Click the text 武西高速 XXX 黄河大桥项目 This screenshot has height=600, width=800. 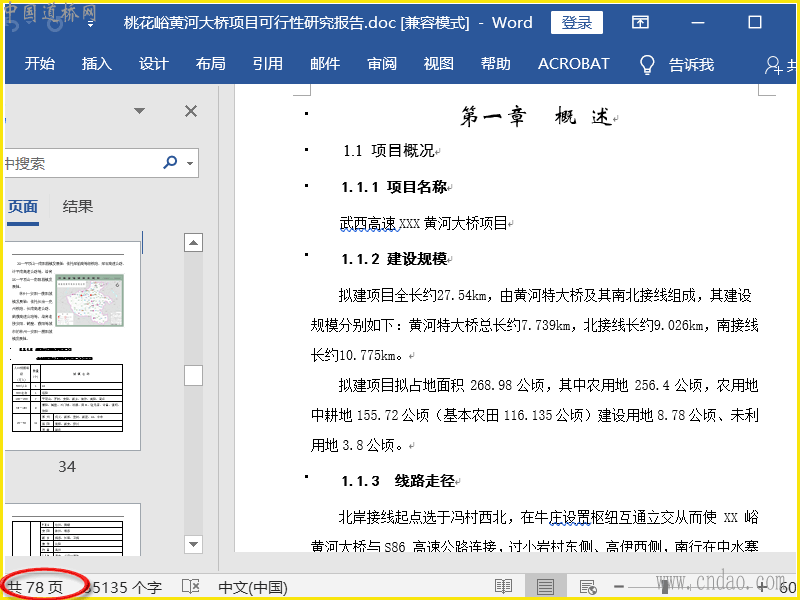tap(423, 223)
